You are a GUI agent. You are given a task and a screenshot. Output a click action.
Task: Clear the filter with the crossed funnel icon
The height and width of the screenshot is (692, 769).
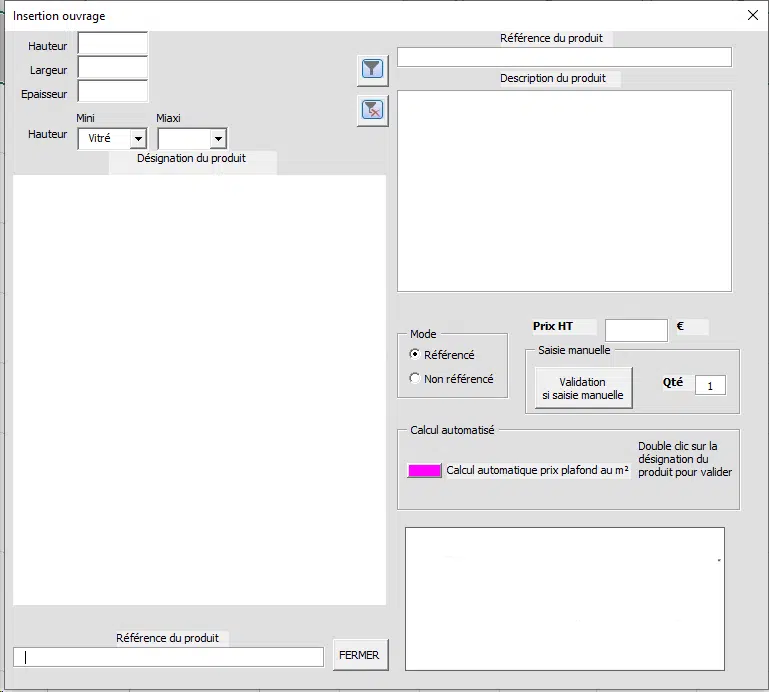click(372, 111)
